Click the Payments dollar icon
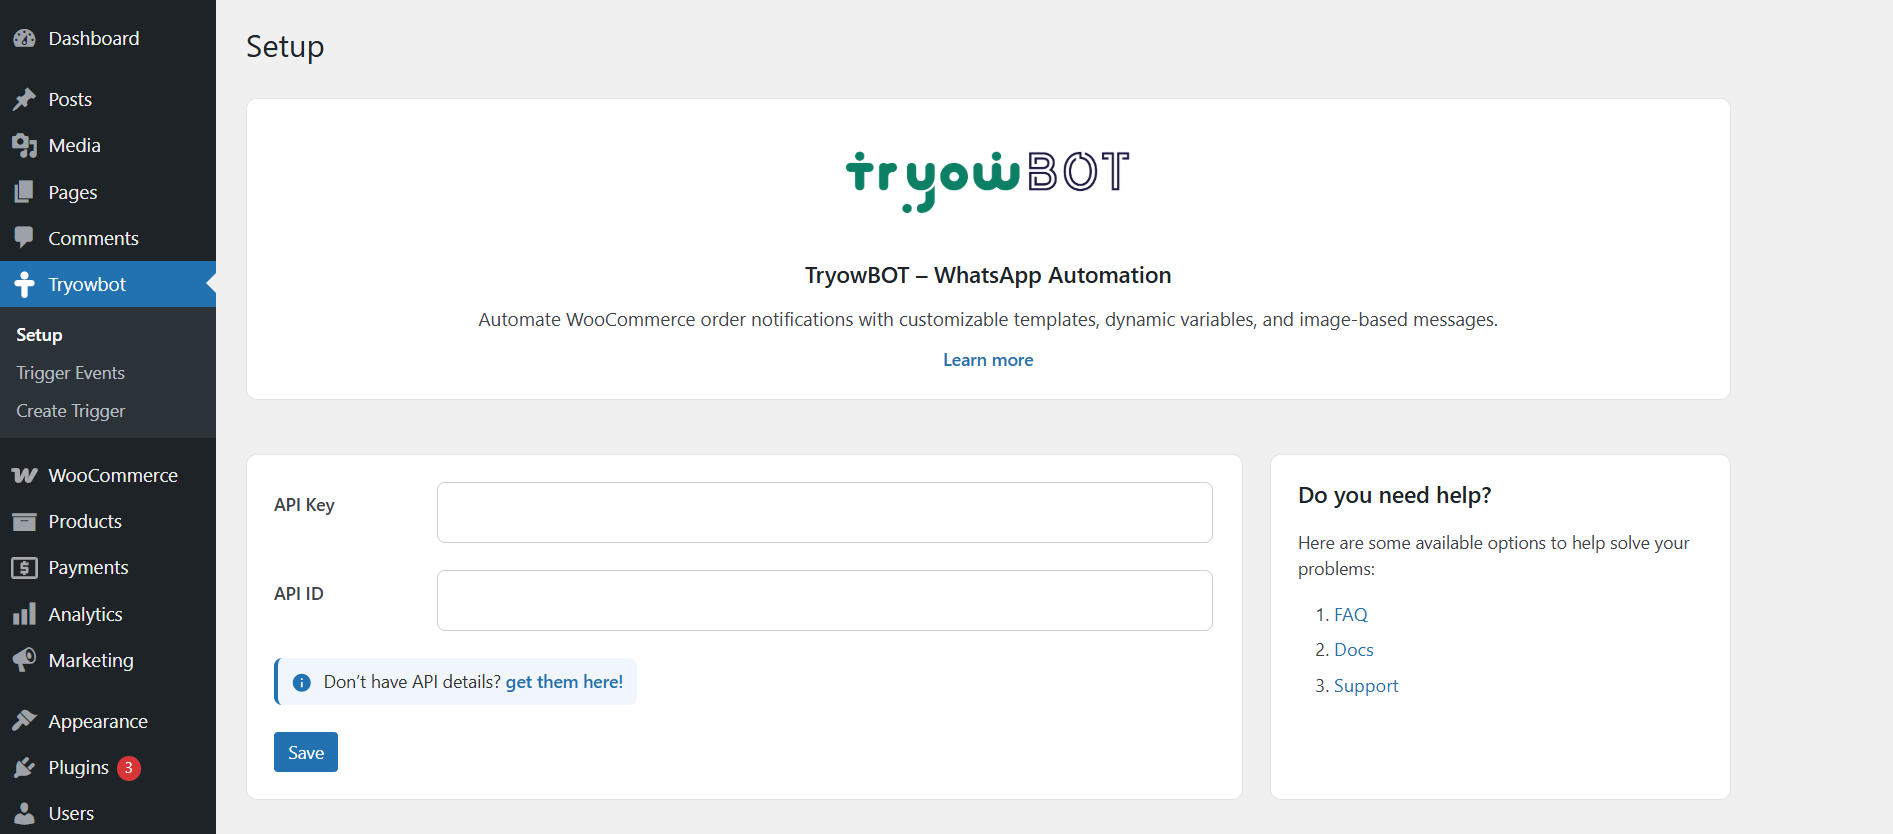The width and height of the screenshot is (1893, 834). click(24, 568)
